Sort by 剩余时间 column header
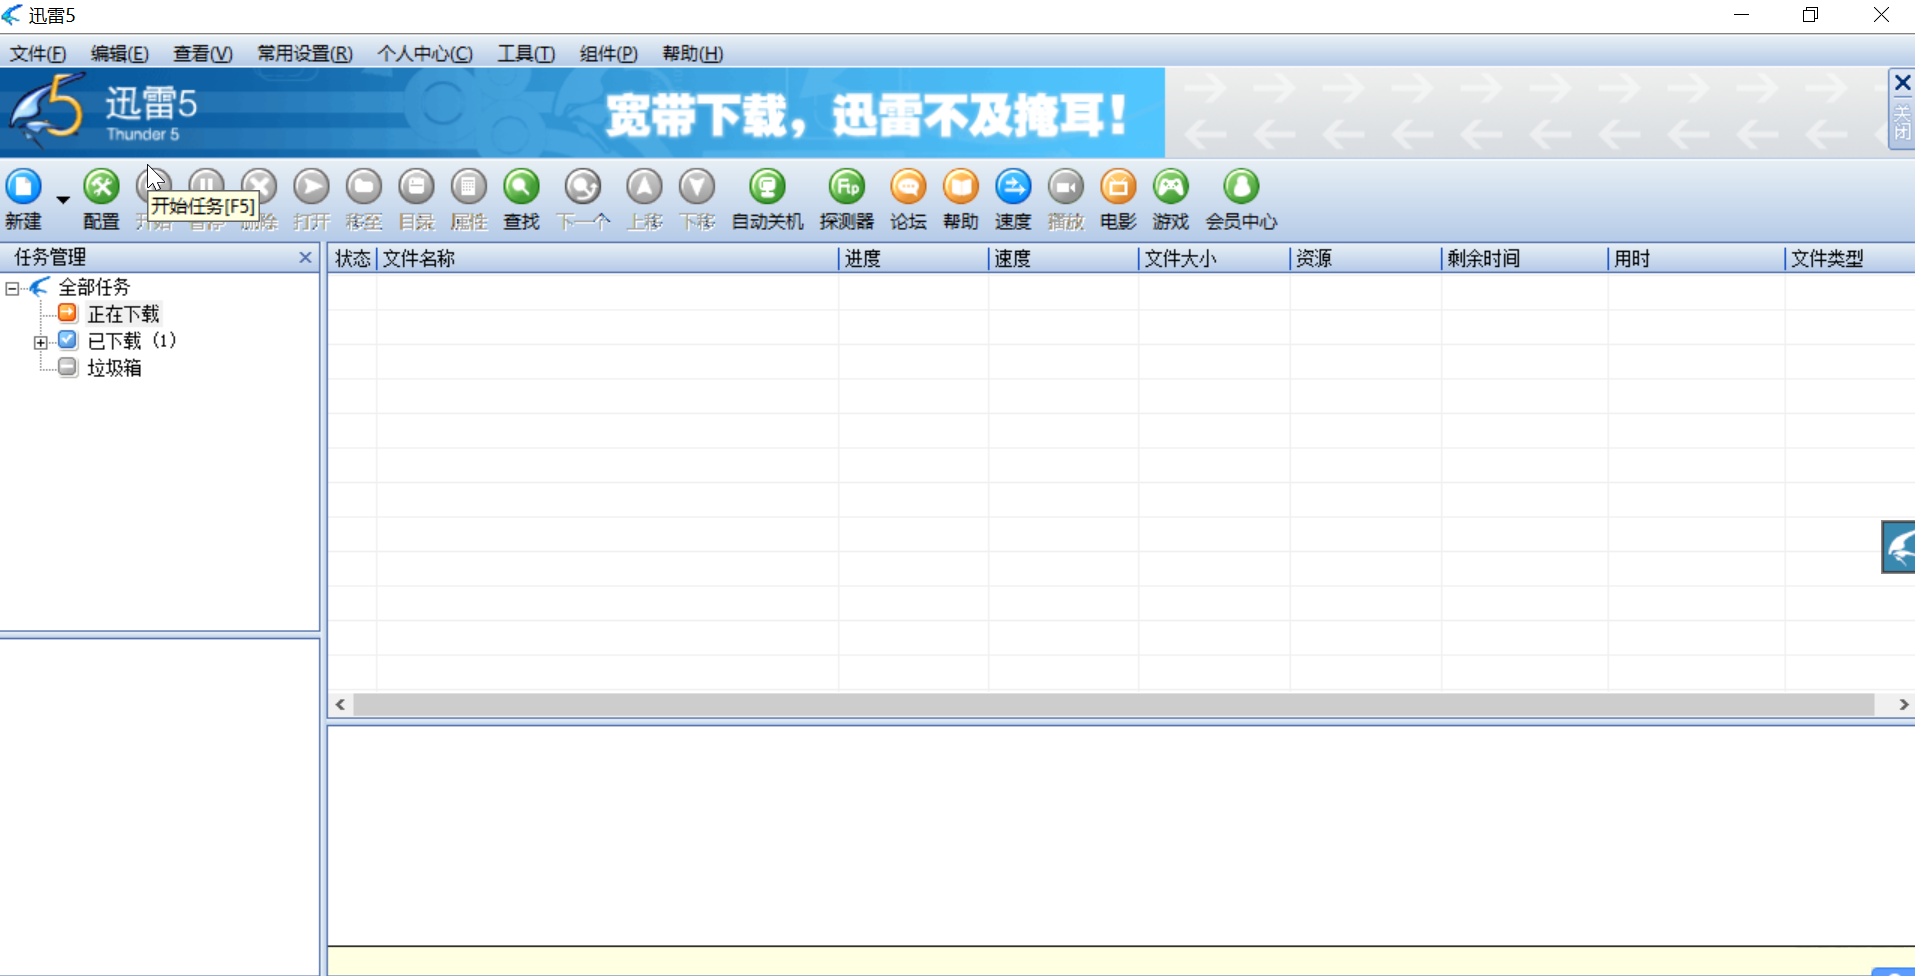1915x976 pixels. (x=1524, y=259)
